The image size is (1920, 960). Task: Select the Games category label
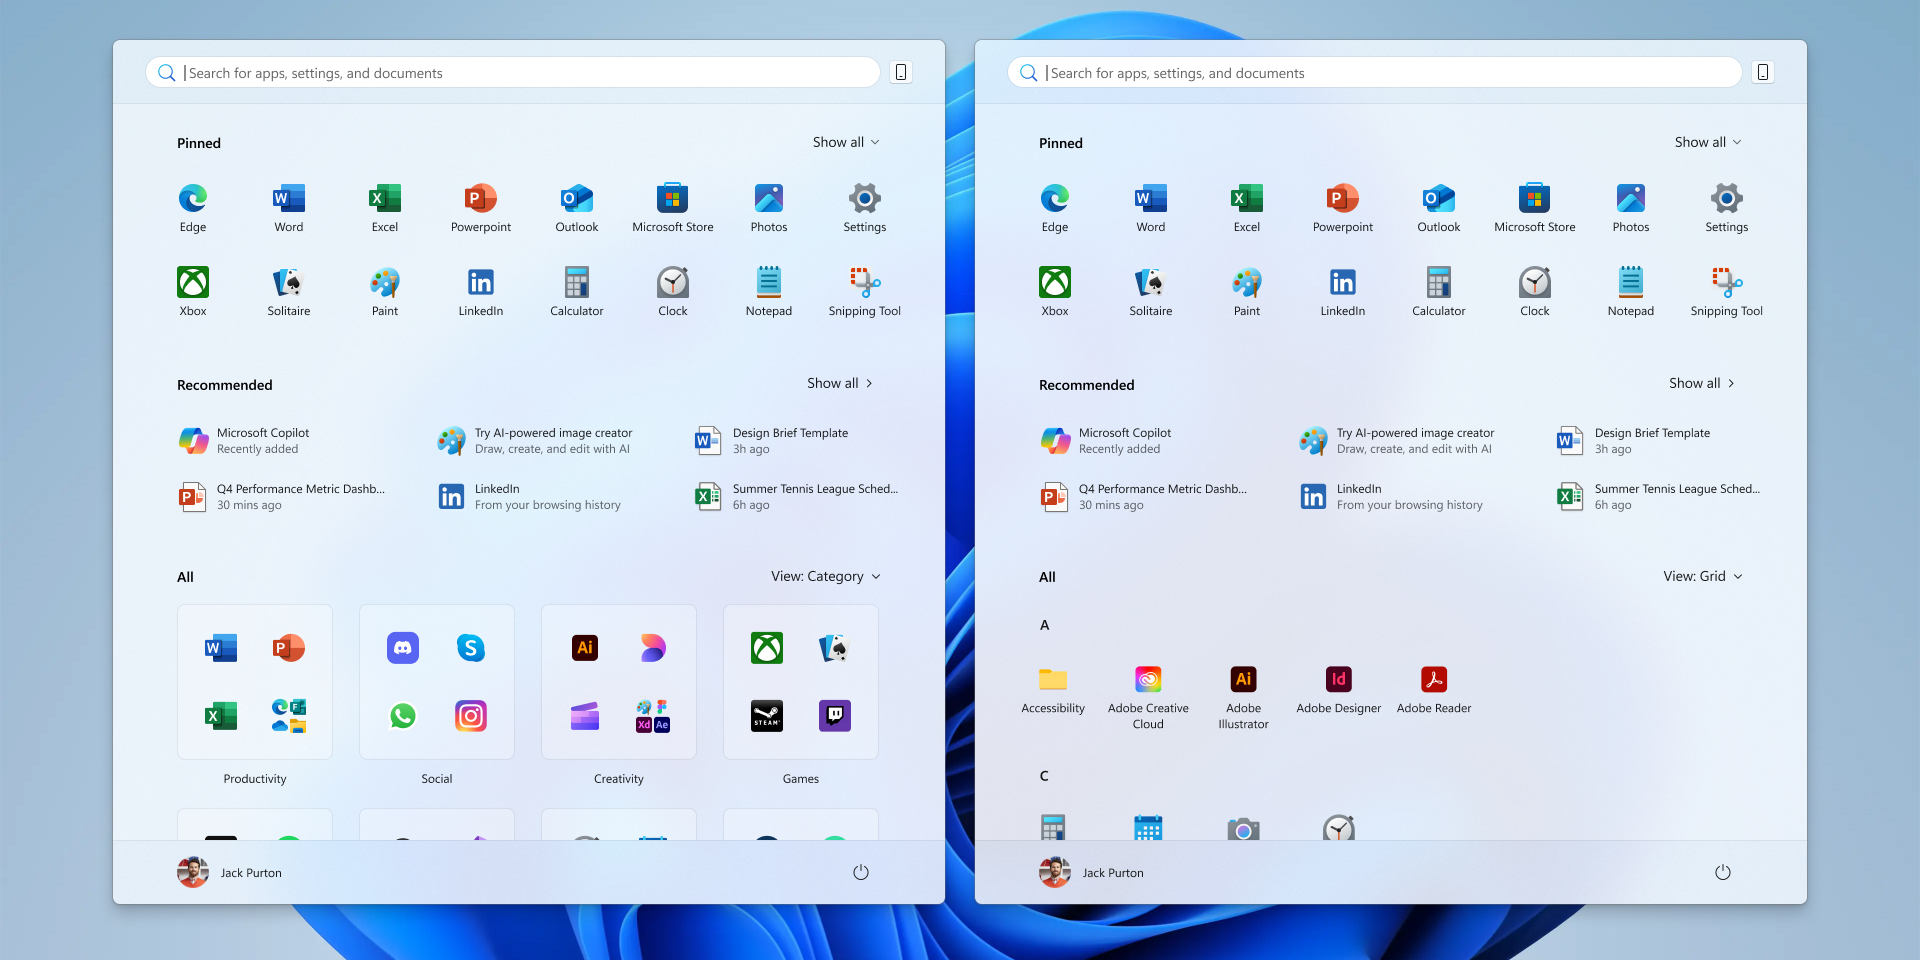pos(801,779)
